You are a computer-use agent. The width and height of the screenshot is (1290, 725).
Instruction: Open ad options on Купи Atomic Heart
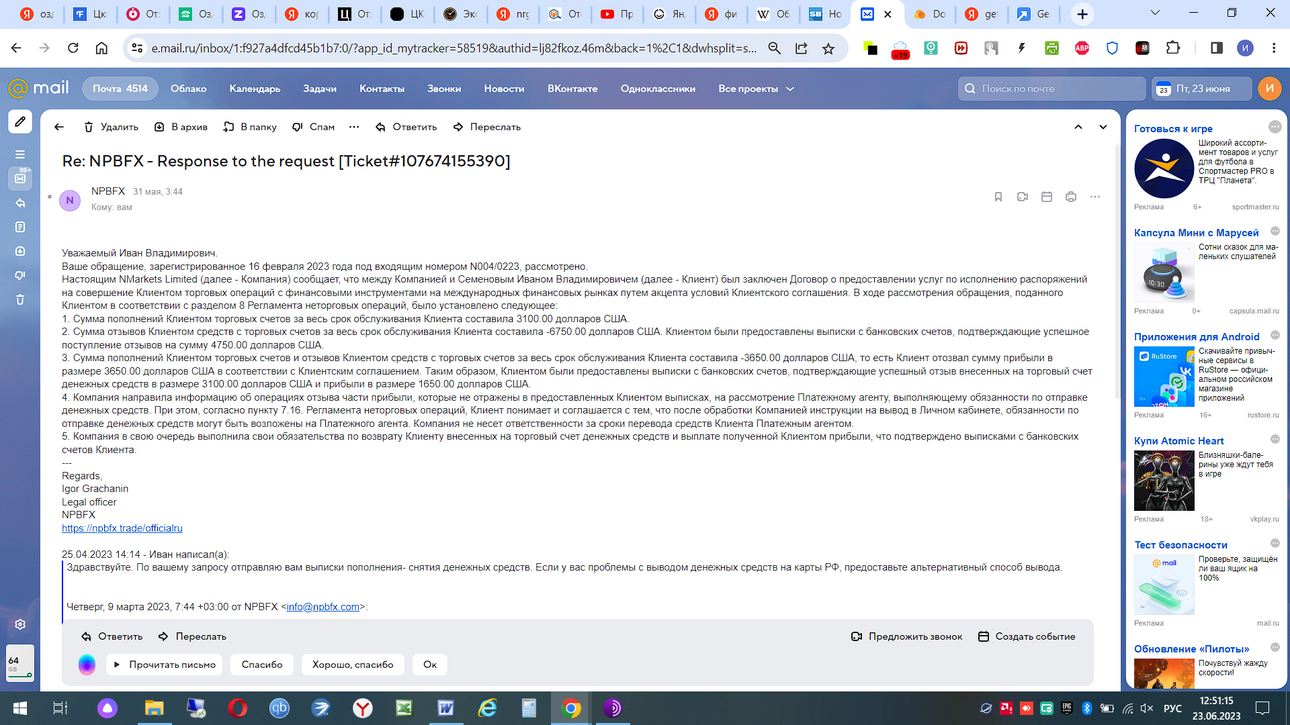1275,439
